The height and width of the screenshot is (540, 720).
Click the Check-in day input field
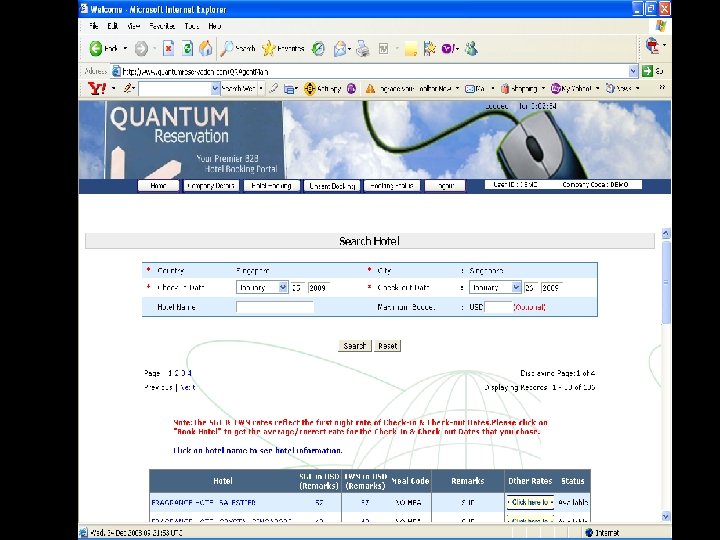(x=298, y=287)
